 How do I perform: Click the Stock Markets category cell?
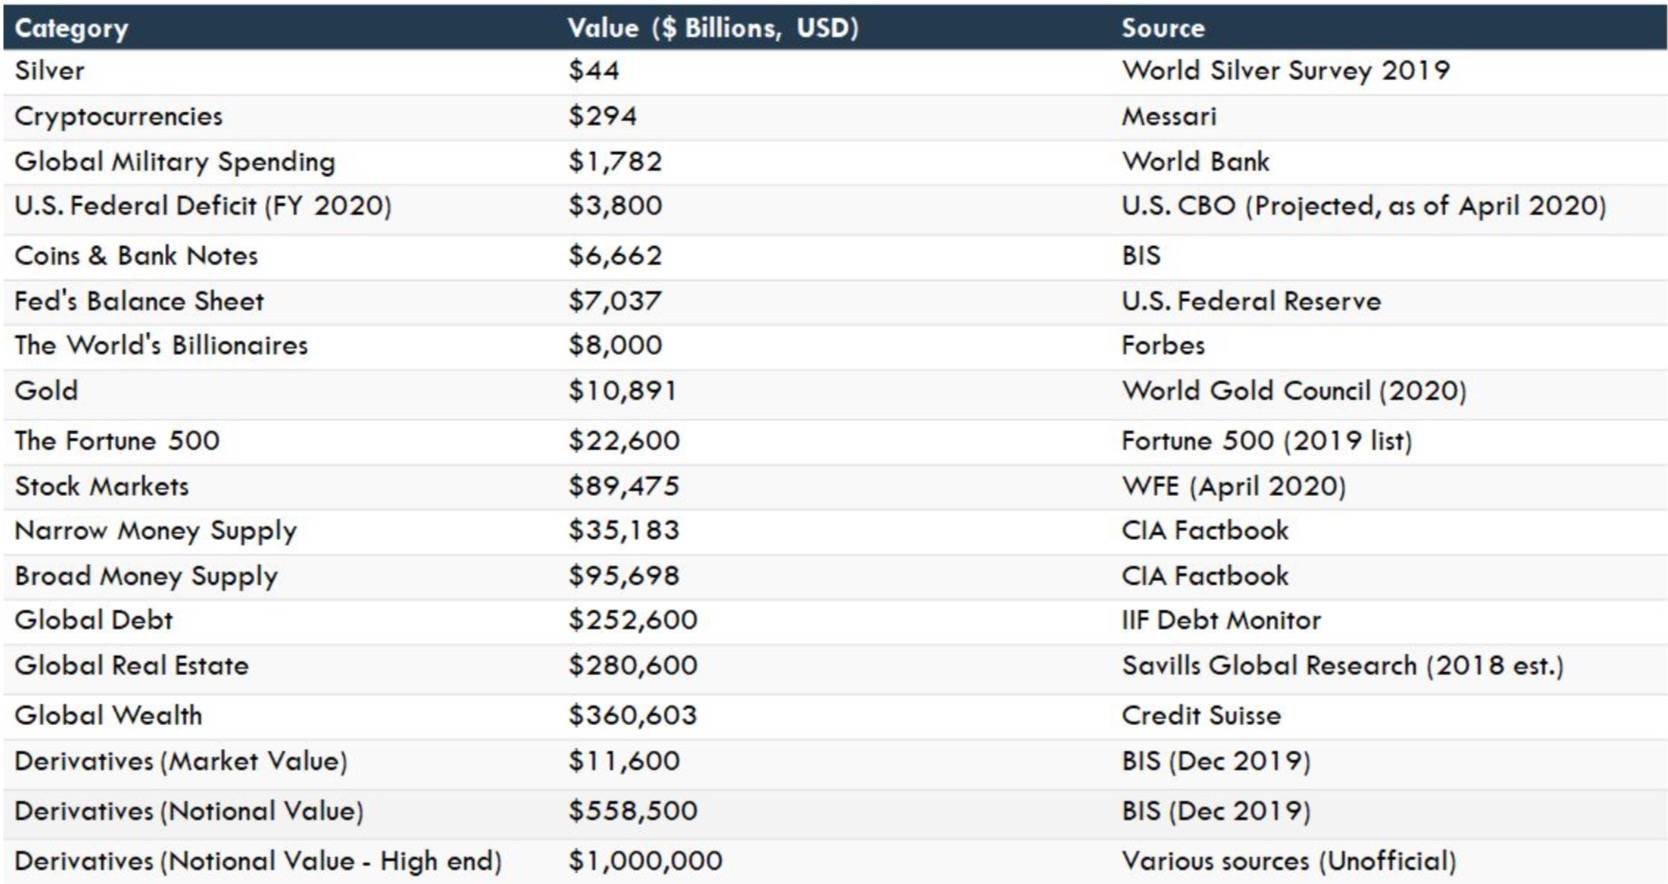(x=101, y=486)
